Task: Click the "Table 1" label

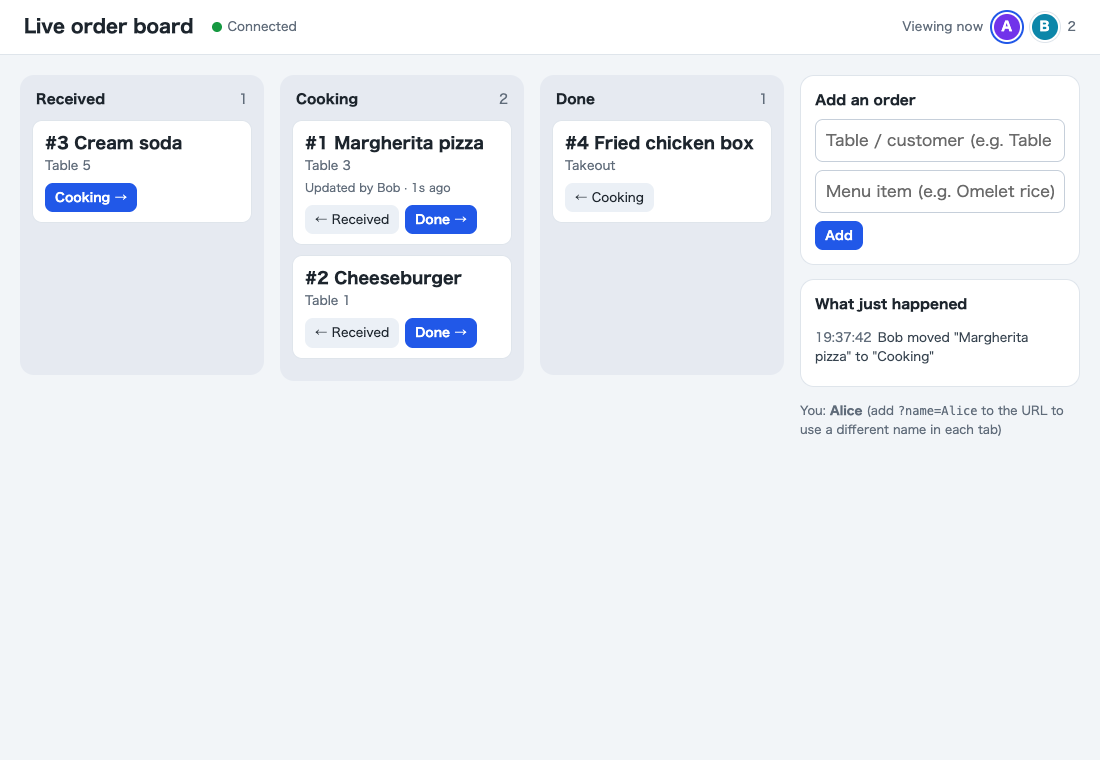Action: tap(327, 300)
